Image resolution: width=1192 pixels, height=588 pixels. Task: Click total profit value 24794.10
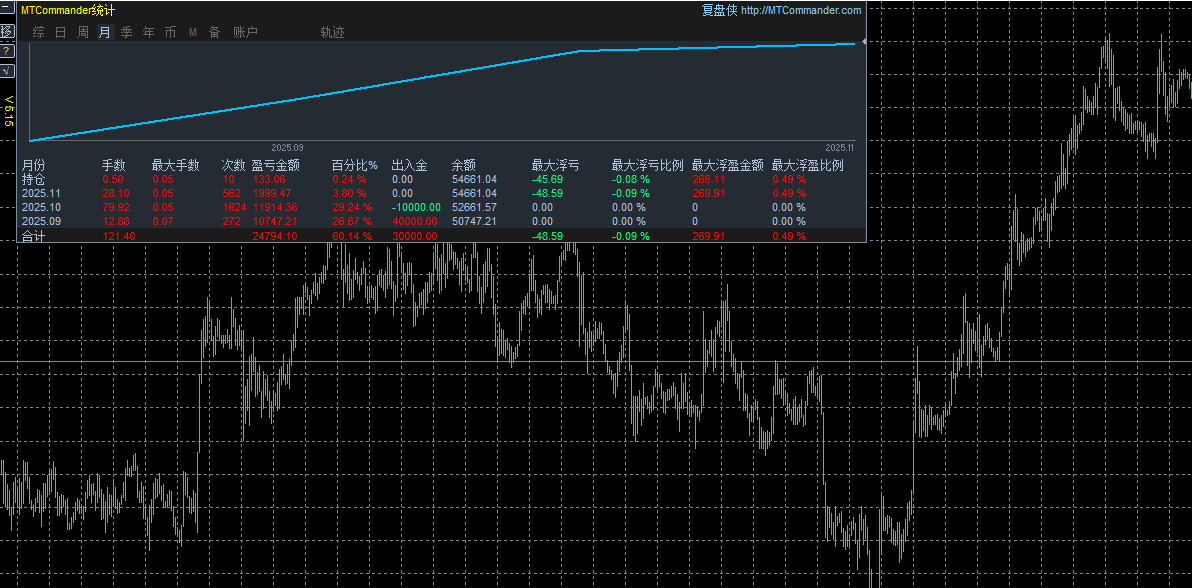click(x=274, y=236)
